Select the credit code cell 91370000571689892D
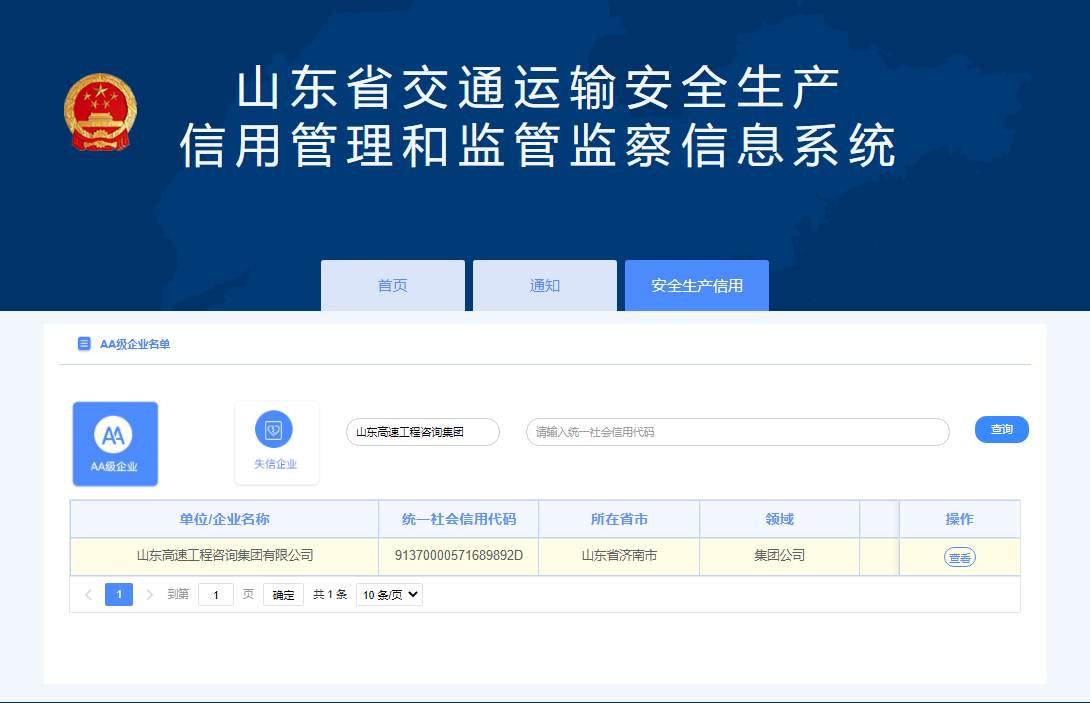Image resolution: width=1090 pixels, height=703 pixels. tap(459, 556)
